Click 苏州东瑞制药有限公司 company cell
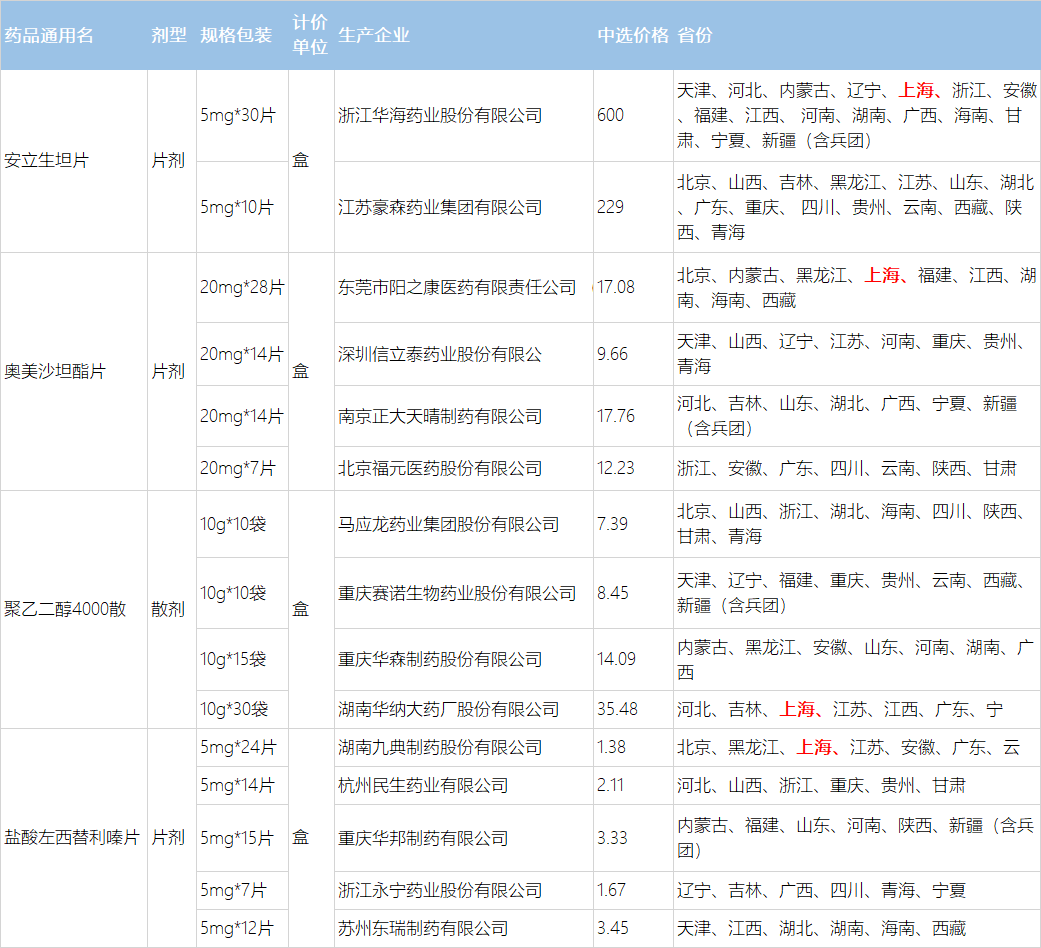This screenshot has height=948, width=1041. [x=423, y=928]
